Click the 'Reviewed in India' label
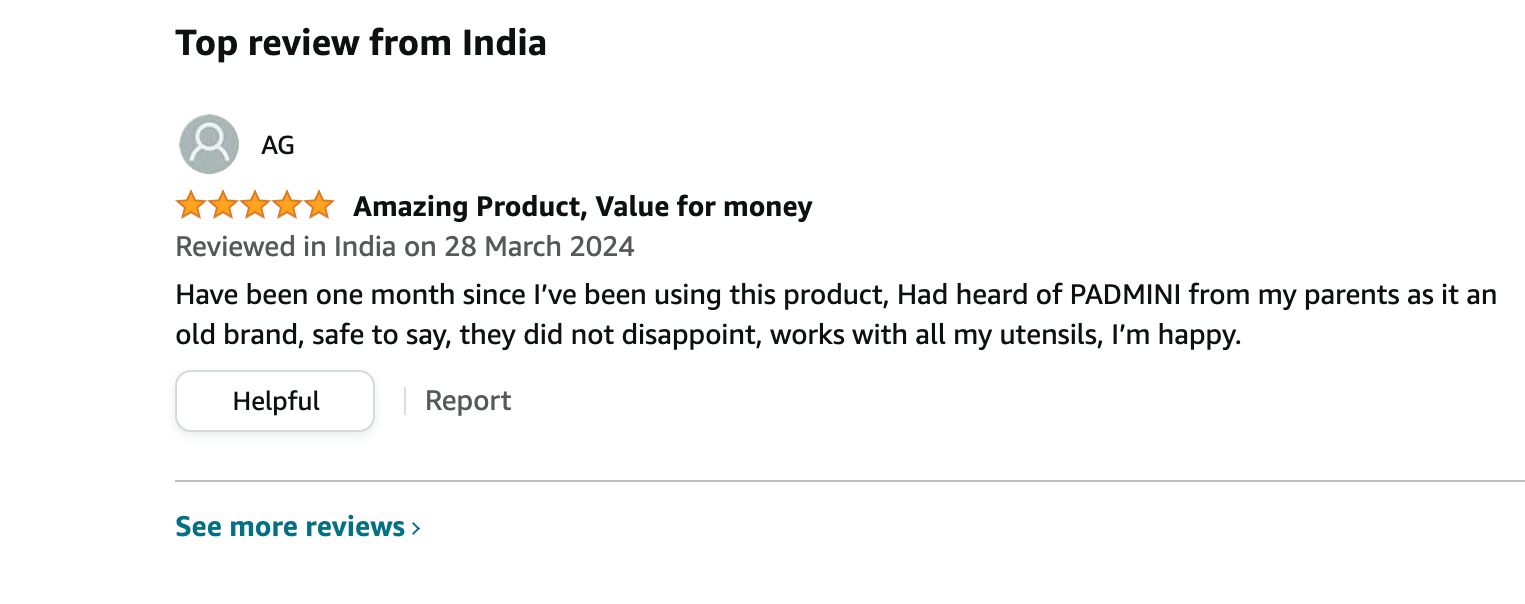 (x=286, y=246)
